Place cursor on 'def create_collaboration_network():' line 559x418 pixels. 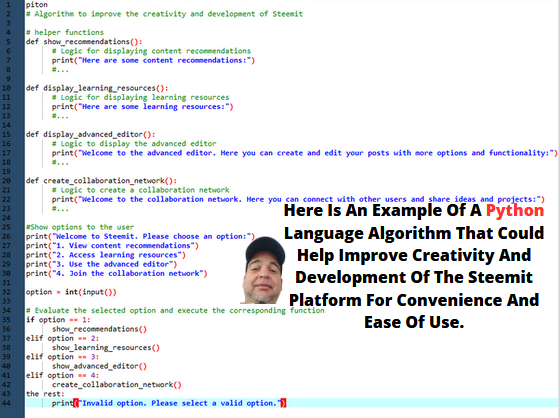(101, 181)
